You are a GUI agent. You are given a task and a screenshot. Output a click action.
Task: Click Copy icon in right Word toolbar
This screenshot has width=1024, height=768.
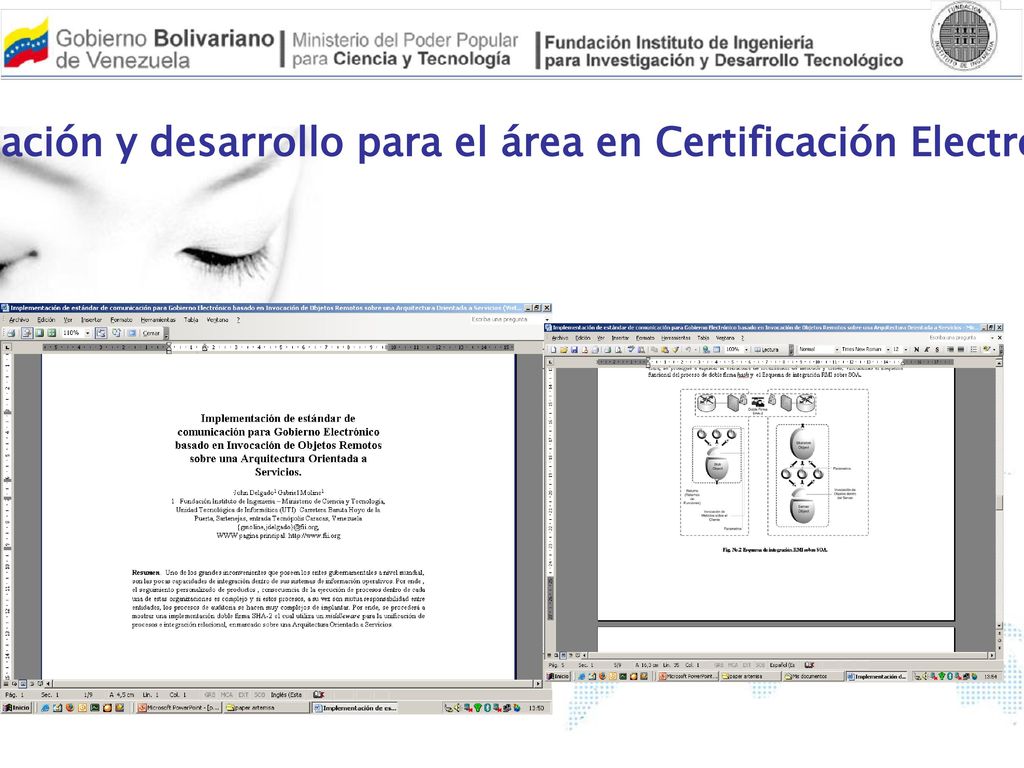point(654,349)
